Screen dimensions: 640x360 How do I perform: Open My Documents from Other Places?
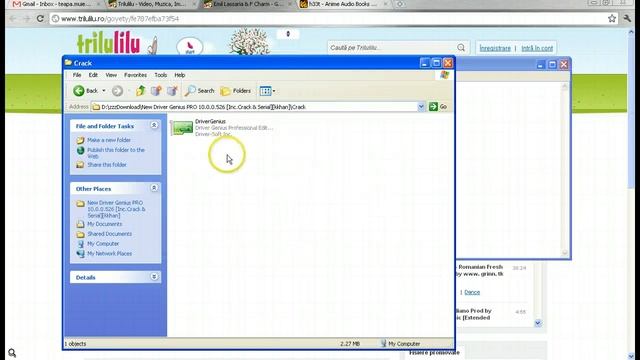[x=104, y=224]
